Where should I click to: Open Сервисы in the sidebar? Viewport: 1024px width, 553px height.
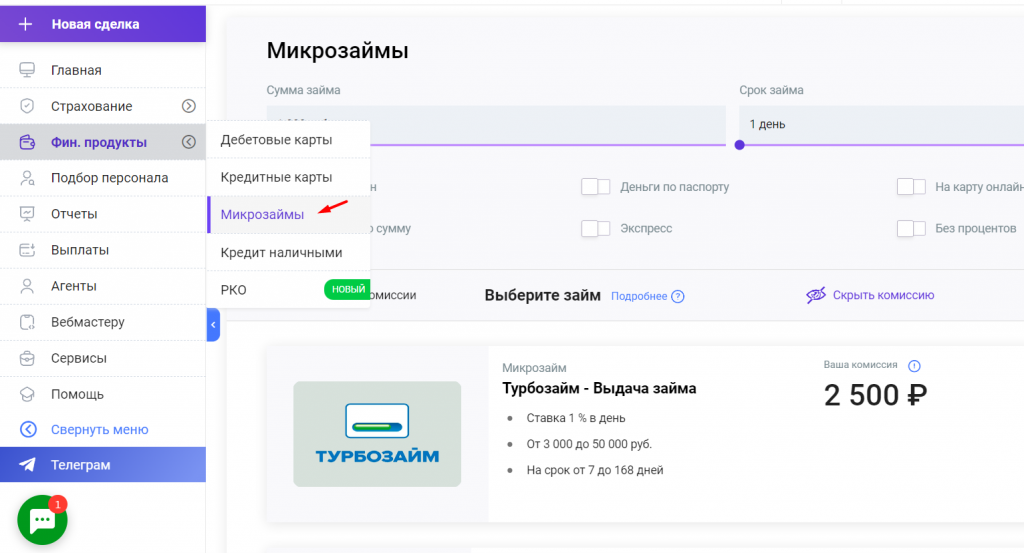[x=103, y=358]
